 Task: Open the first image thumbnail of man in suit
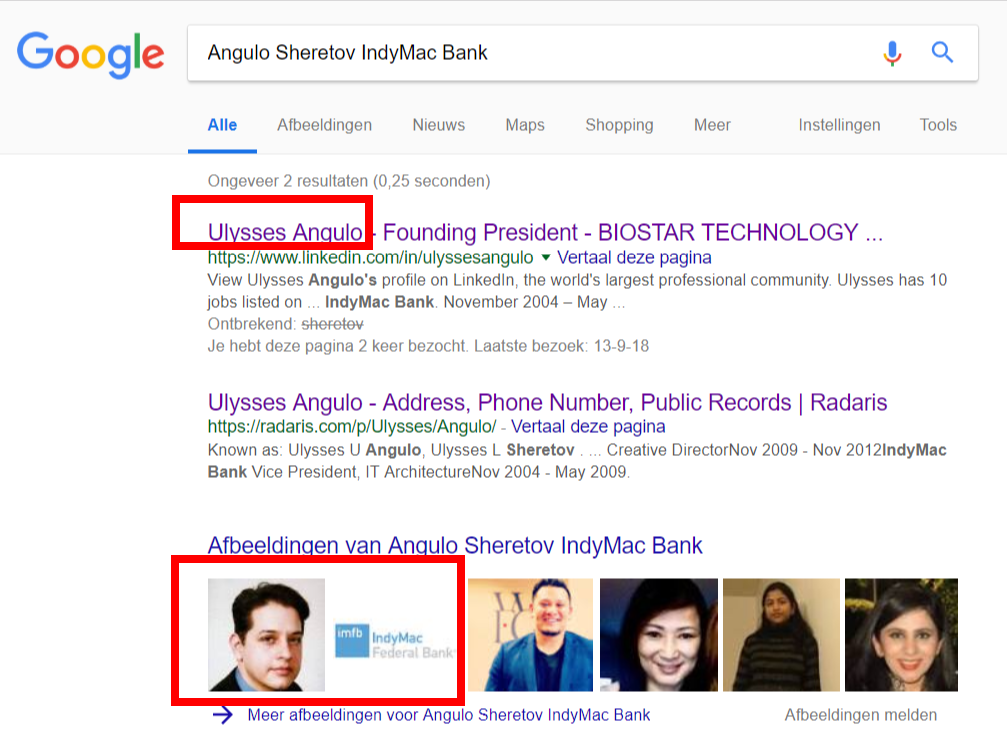[x=266, y=635]
